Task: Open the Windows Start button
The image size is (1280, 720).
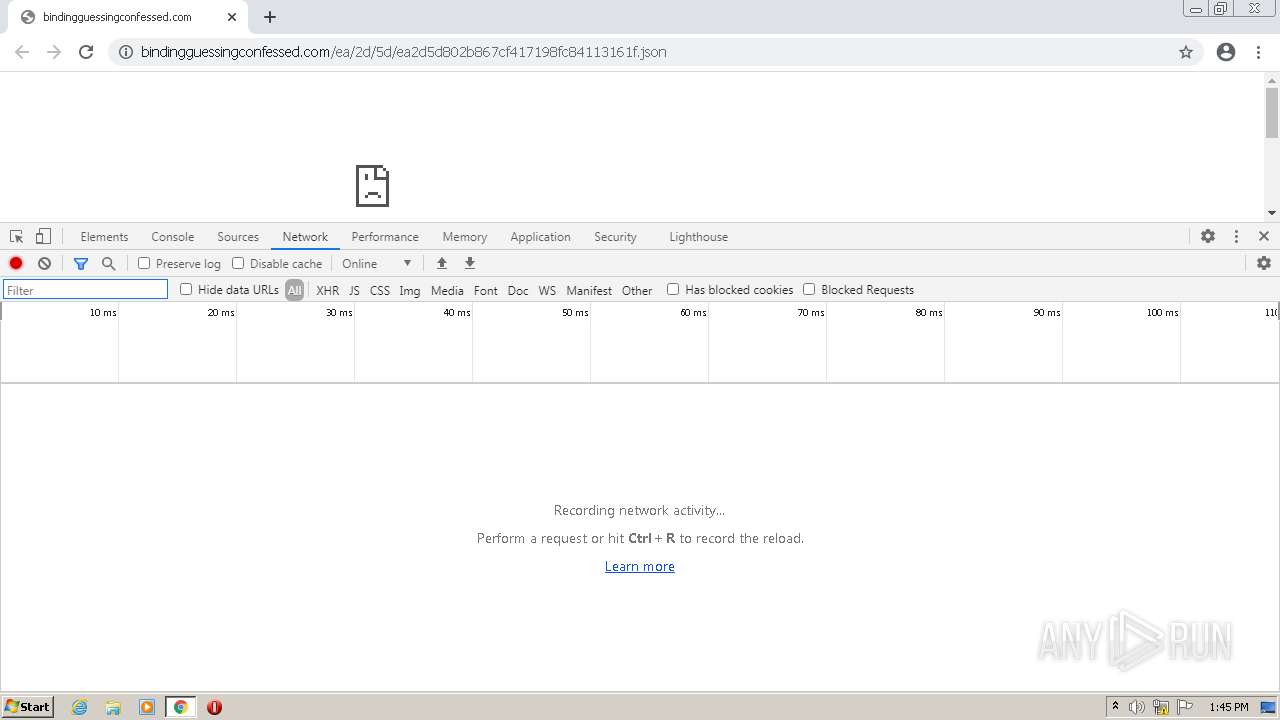Action: (x=28, y=707)
